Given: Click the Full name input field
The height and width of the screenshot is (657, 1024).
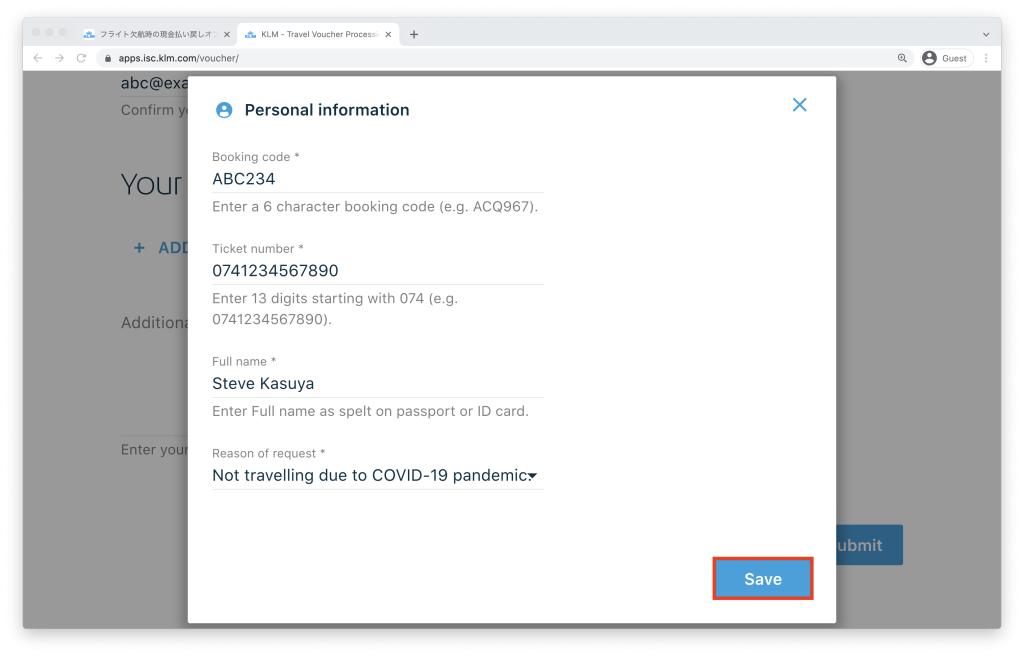Looking at the screenshot, I should point(377,383).
